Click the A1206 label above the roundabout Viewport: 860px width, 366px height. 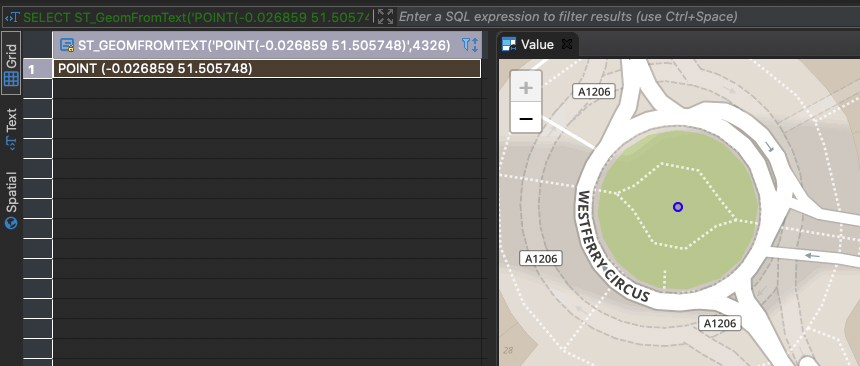pyautogui.click(x=594, y=92)
